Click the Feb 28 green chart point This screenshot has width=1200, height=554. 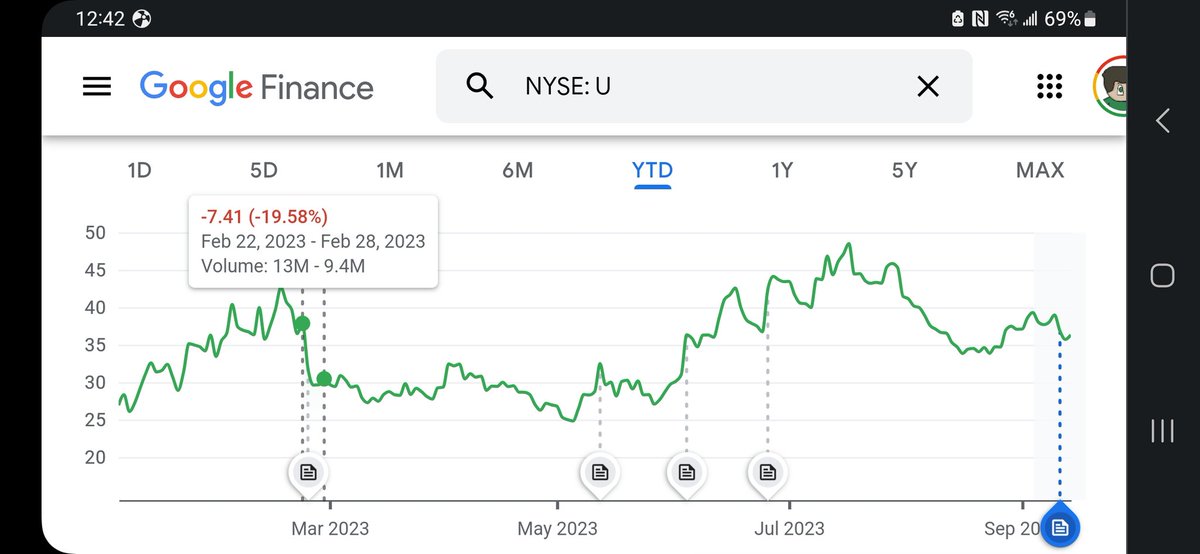pos(324,378)
